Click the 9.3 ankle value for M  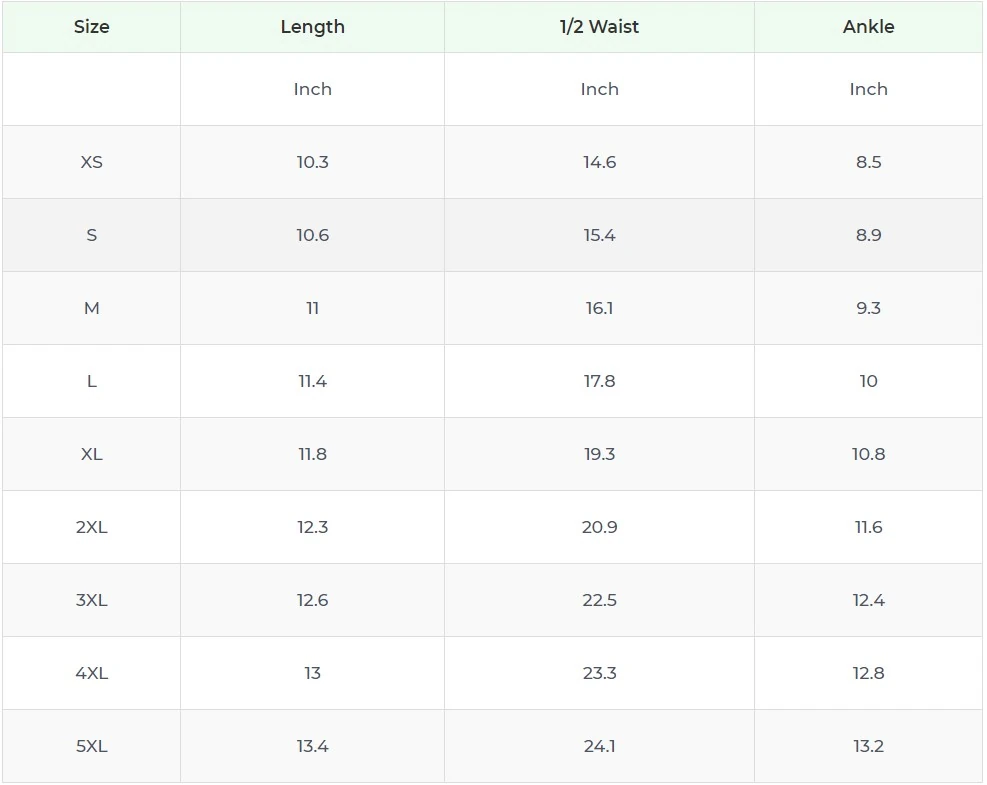(868, 308)
